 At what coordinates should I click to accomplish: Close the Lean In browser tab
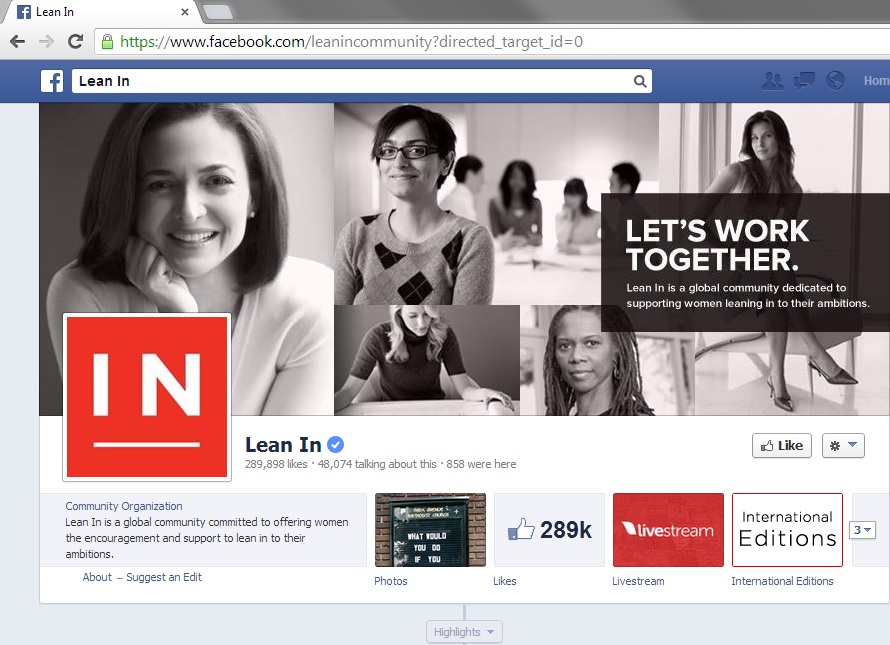[184, 12]
